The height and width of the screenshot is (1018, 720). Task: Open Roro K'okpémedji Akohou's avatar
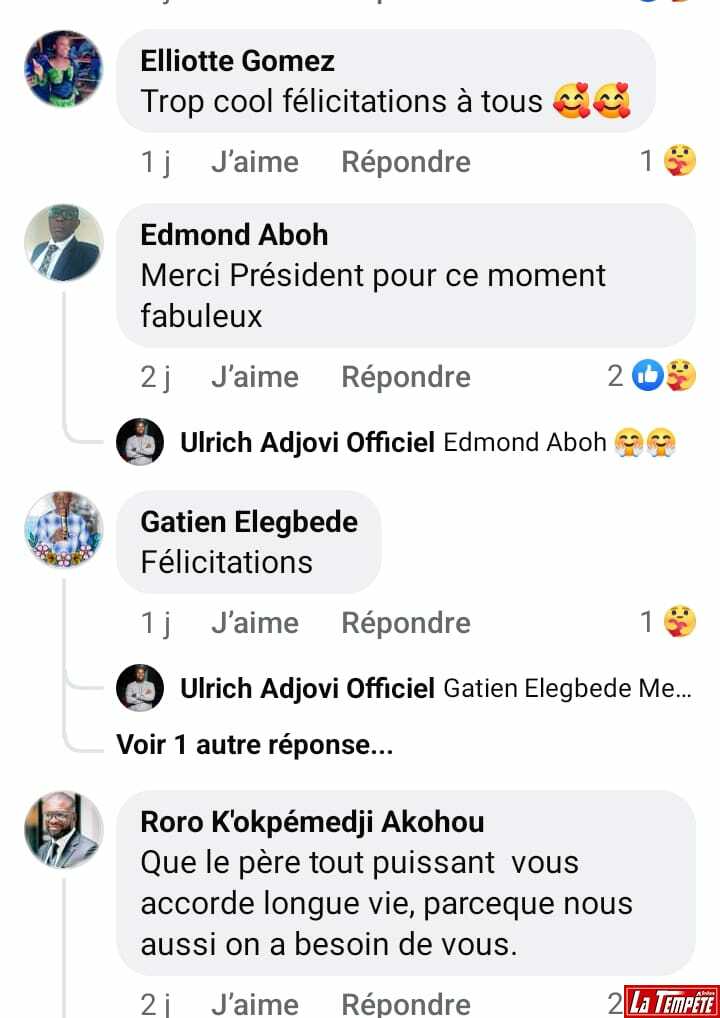(63, 830)
